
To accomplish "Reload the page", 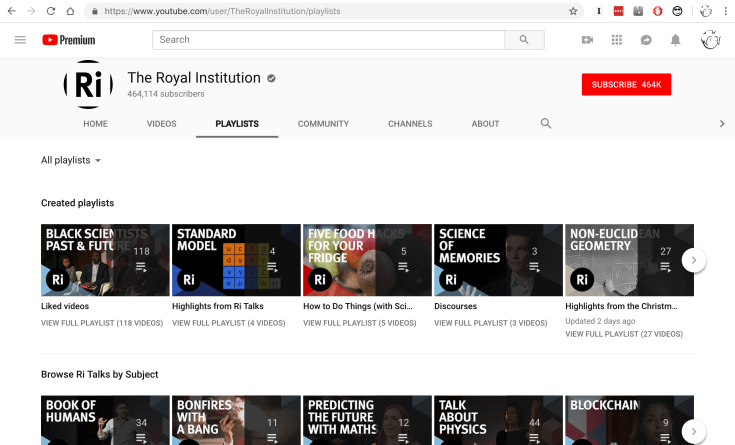I will click(51, 11).
